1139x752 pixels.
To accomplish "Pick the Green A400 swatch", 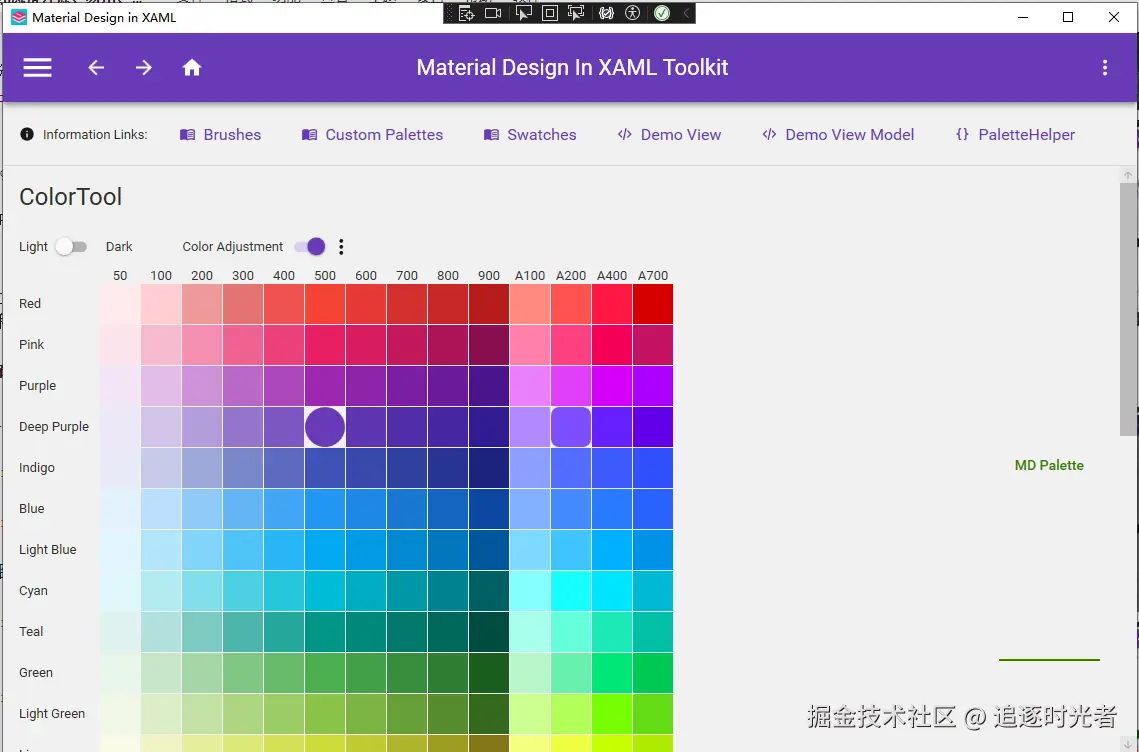I will click(612, 674).
